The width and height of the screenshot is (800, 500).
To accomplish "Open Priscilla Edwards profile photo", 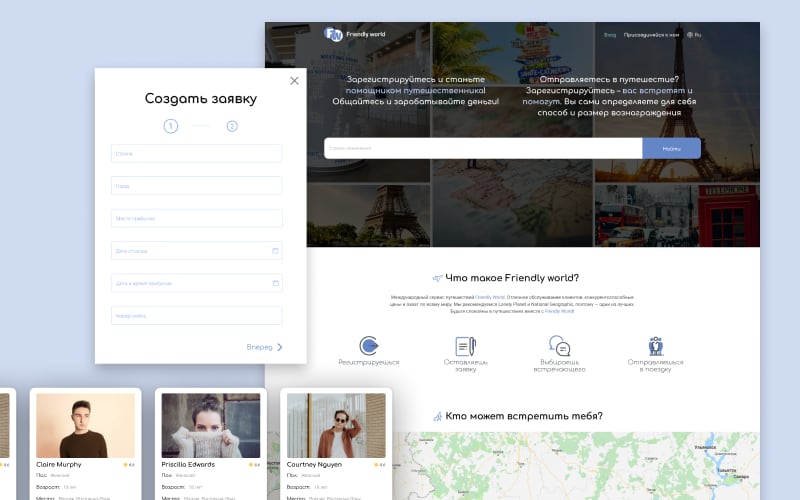I will pos(211,426).
